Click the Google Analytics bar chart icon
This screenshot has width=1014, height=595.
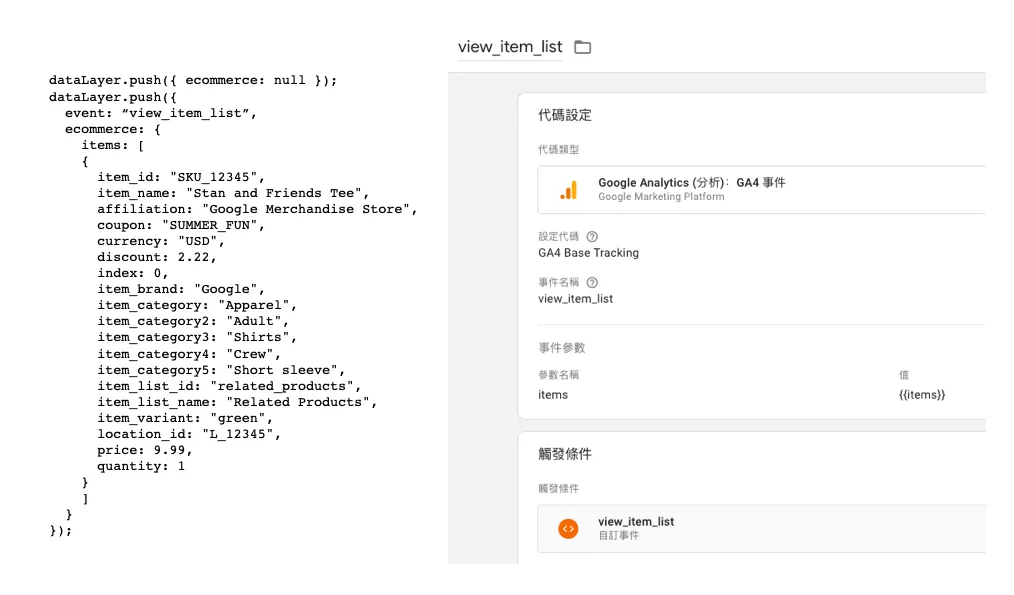568,190
